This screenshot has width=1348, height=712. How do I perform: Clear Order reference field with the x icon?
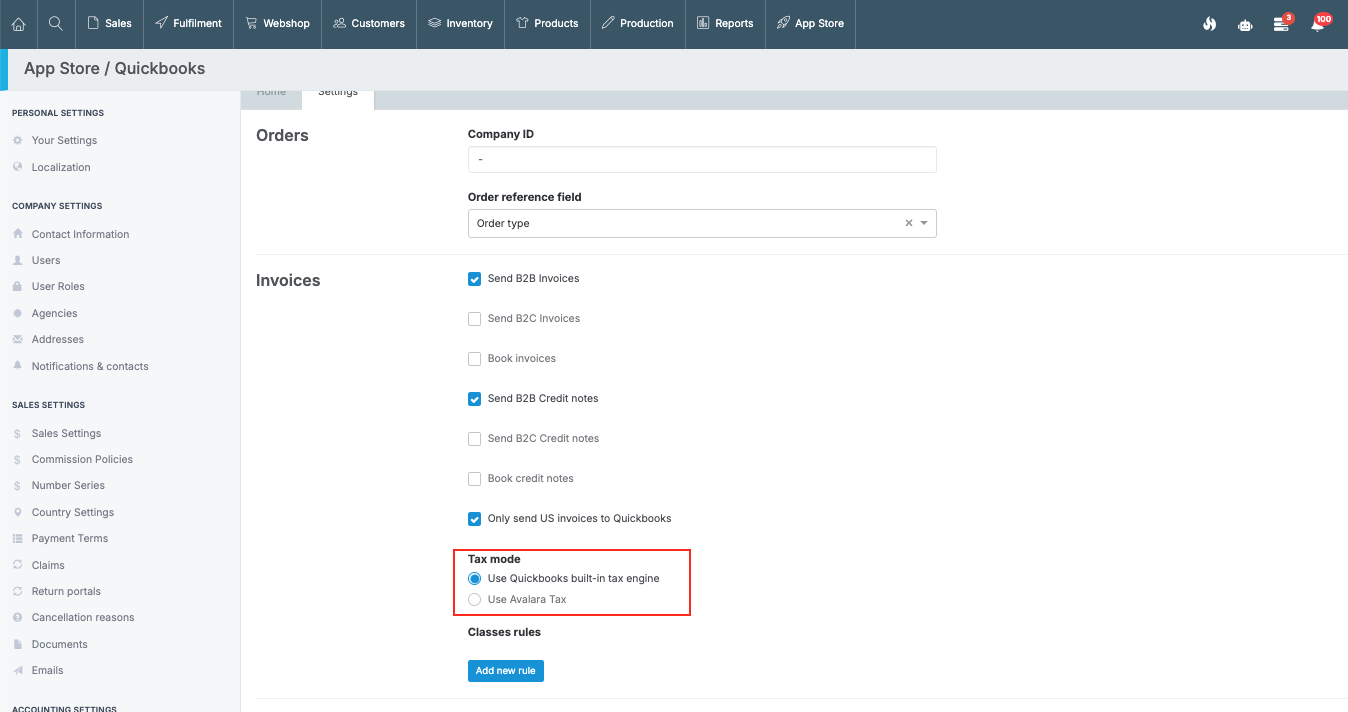(909, 223)
